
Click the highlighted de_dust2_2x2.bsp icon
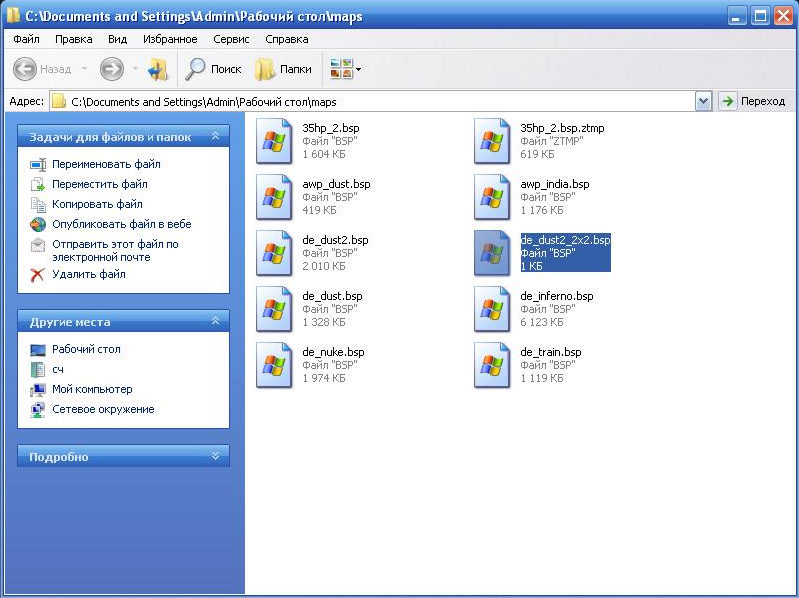pyautogui.click(x=492, y=253)
